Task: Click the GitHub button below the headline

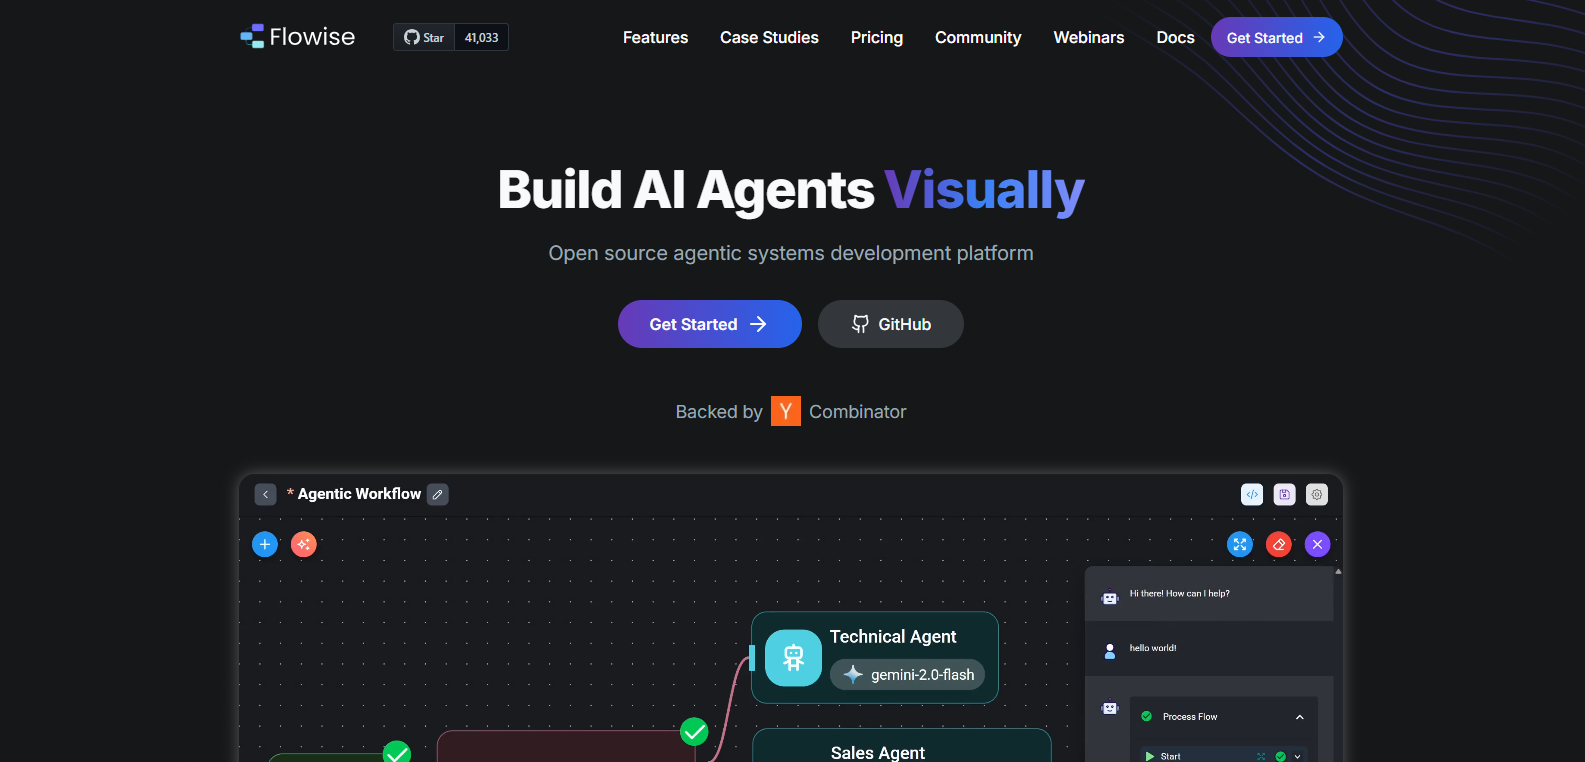Action: coord(891,324)
